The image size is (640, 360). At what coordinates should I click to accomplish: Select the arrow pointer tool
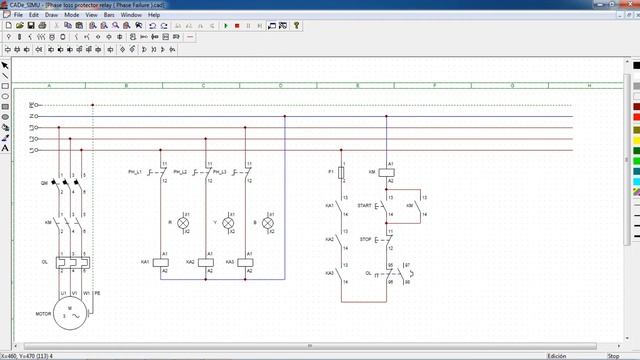(5, 66)
